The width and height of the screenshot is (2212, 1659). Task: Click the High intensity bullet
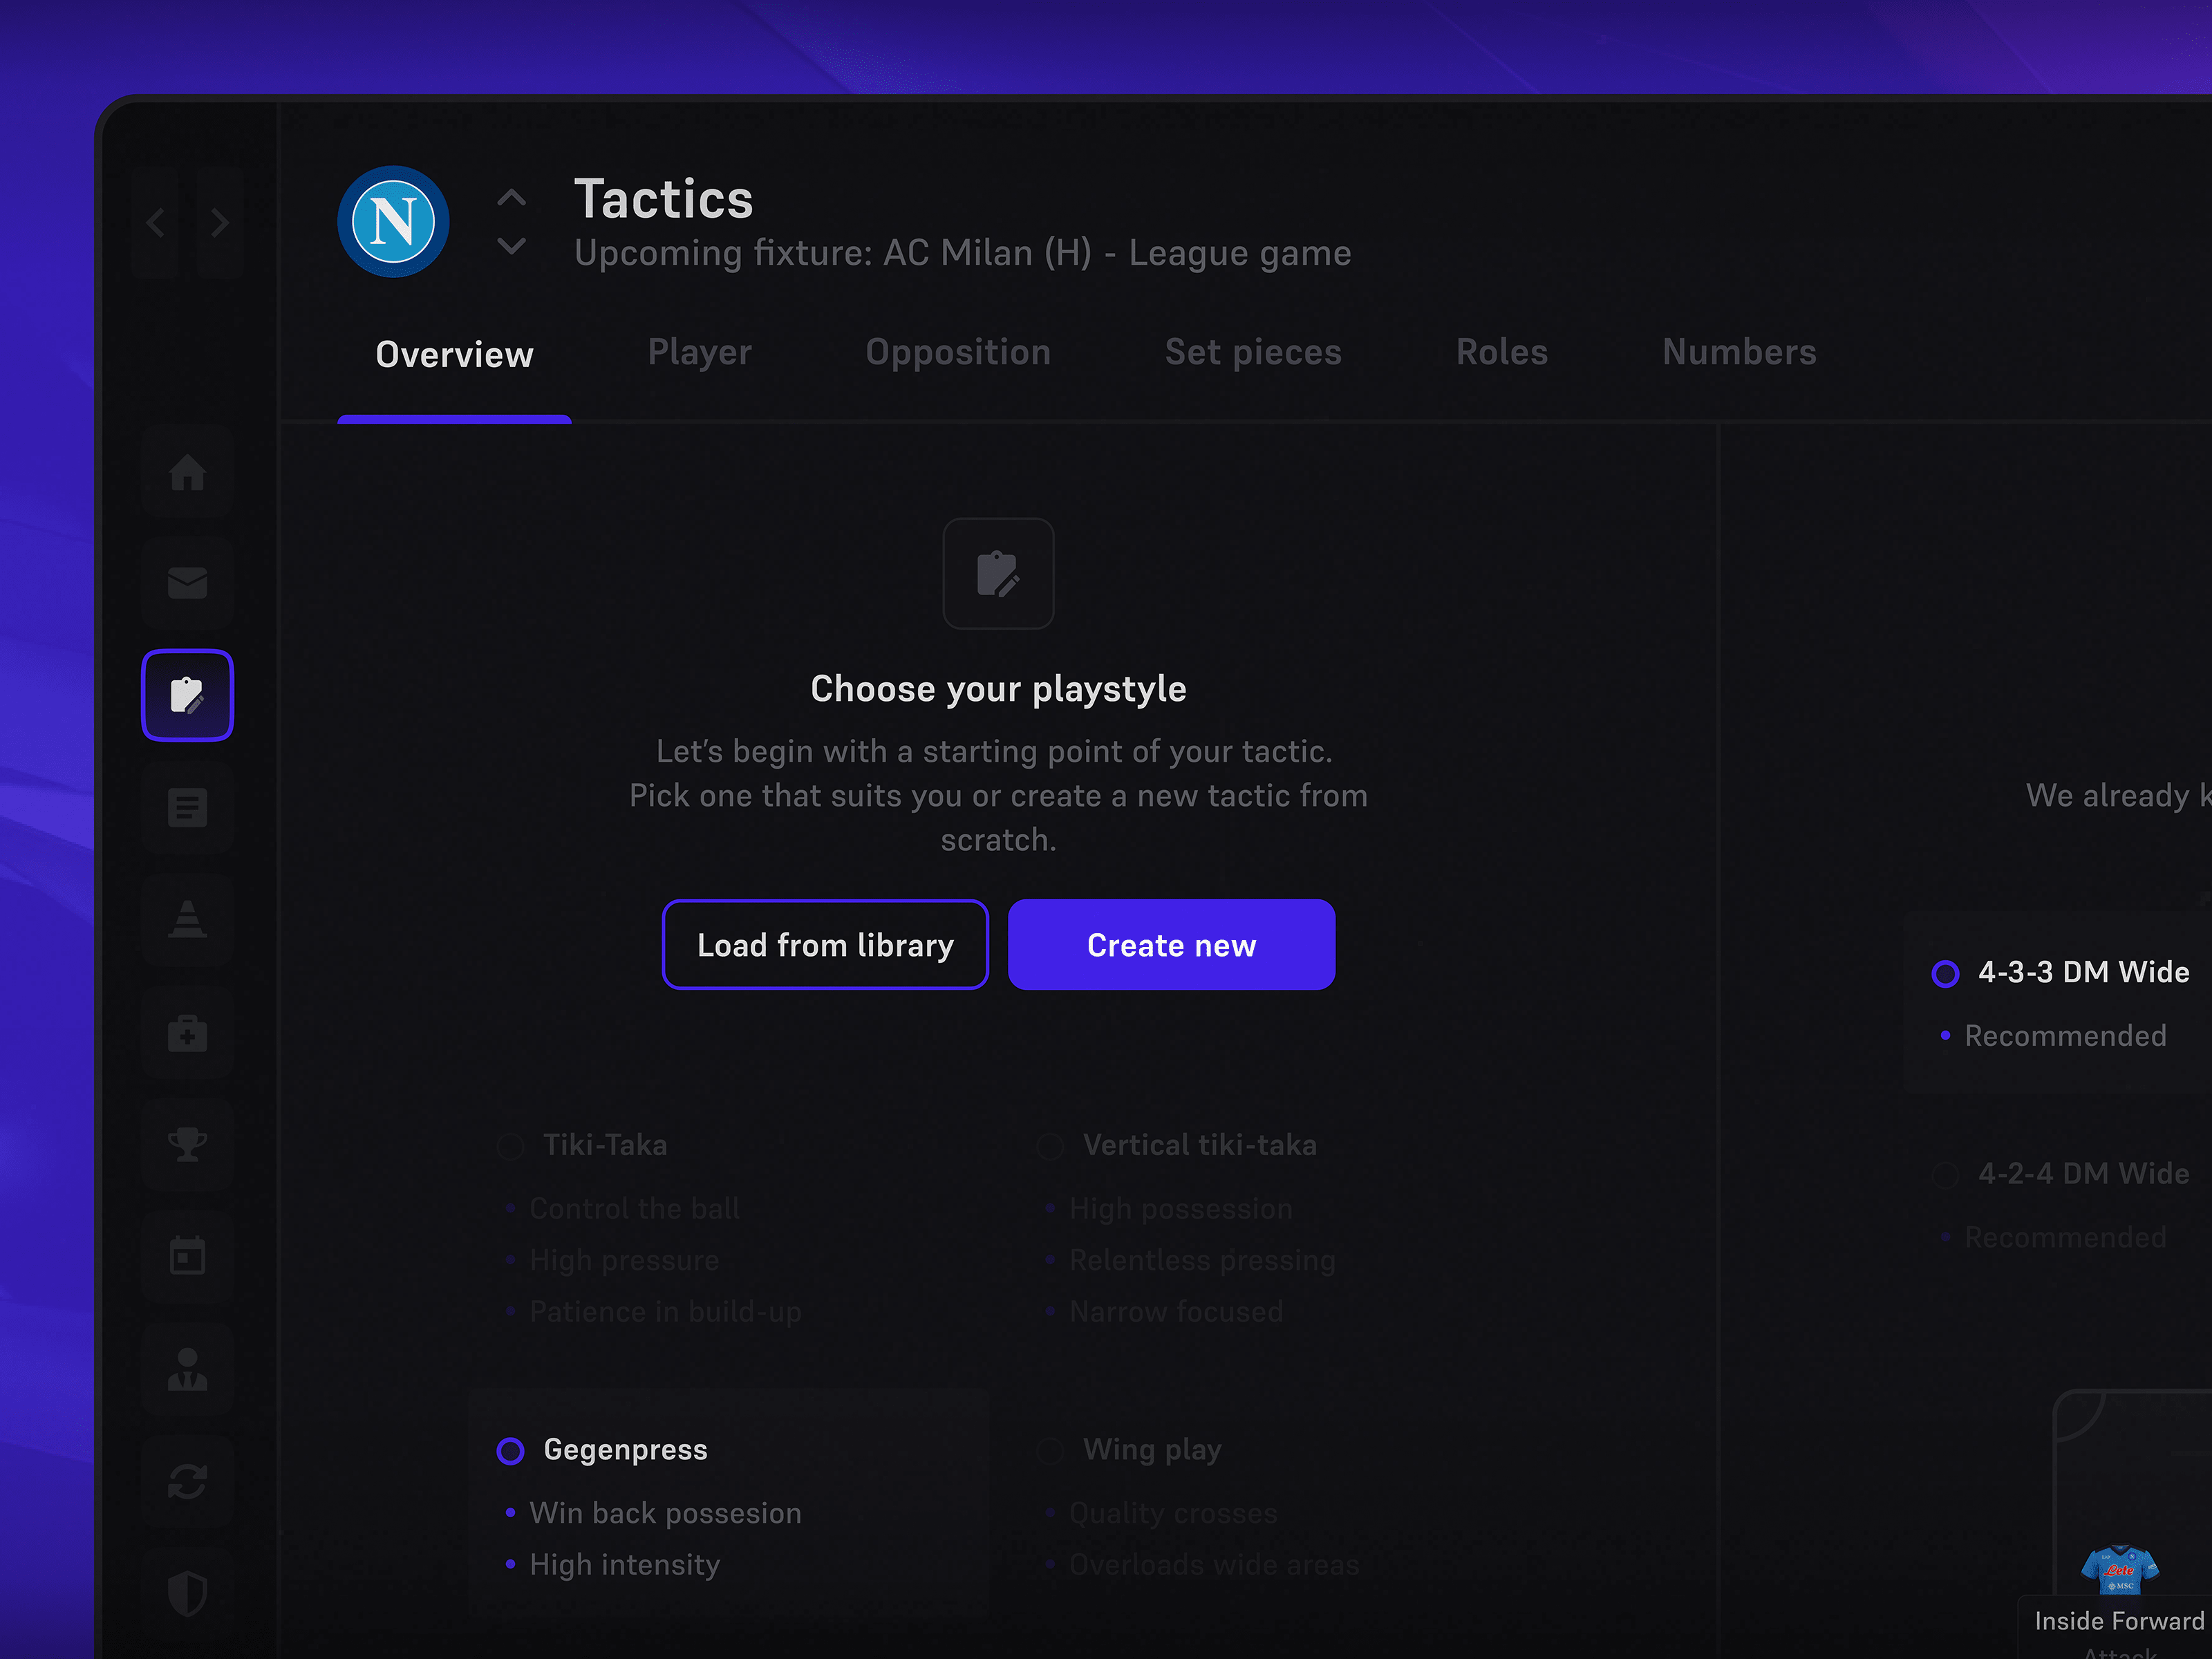[624, 1565]
